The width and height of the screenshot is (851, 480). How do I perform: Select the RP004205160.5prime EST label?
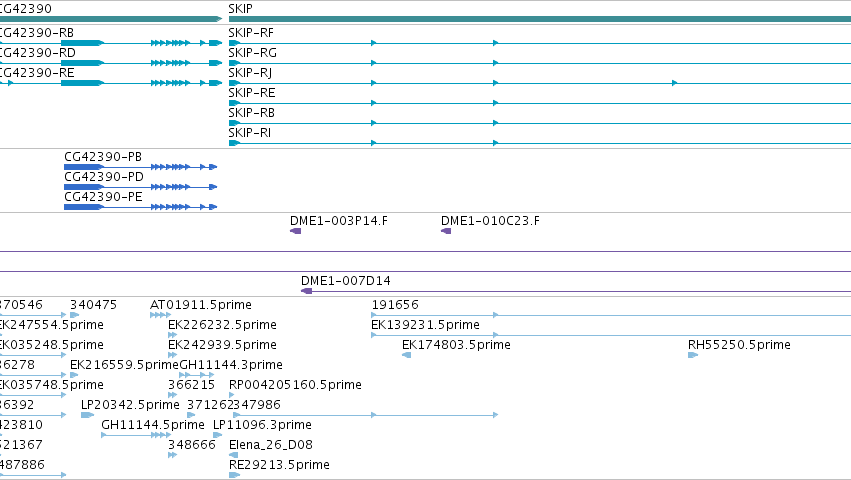point(295,385)
